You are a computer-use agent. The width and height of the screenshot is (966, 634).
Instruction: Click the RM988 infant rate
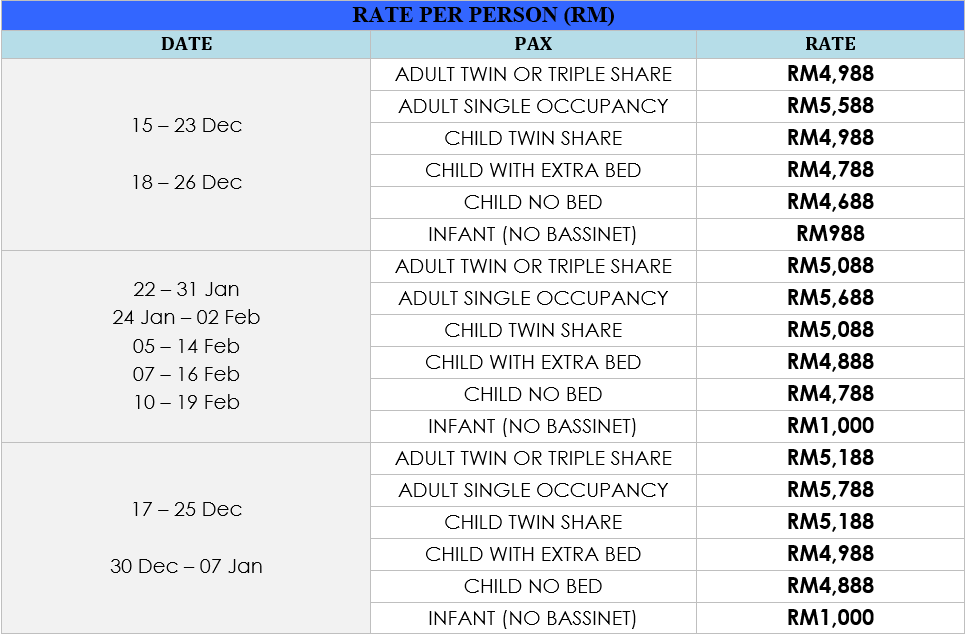[830, 234]
